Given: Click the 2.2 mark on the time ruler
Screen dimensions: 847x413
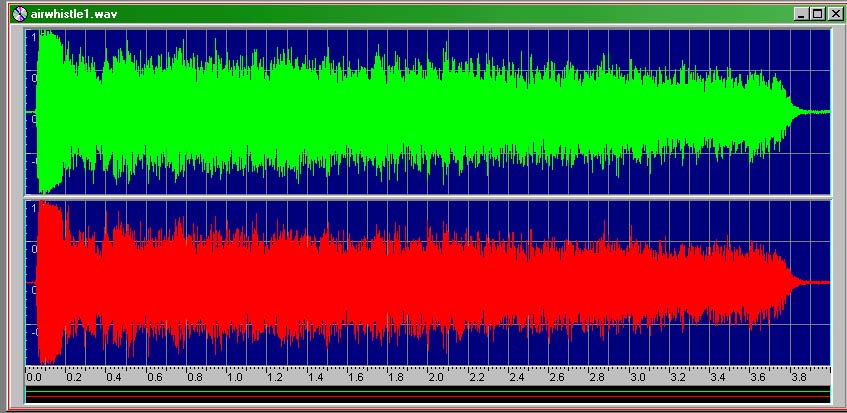Looking at the screenshot, I should 477,377.
